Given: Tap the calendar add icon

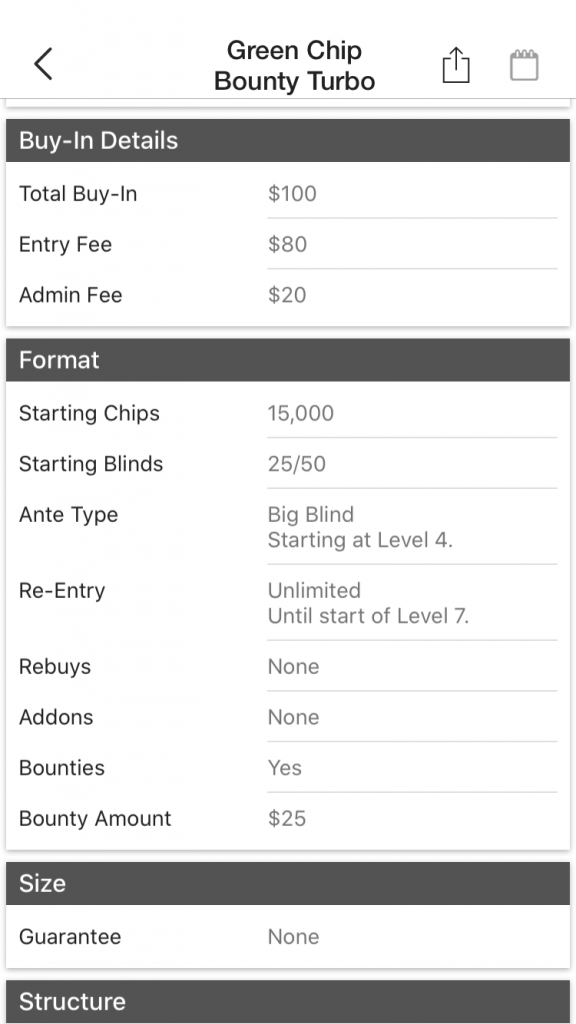Looking at the screenshot, I should pos(524,65).
